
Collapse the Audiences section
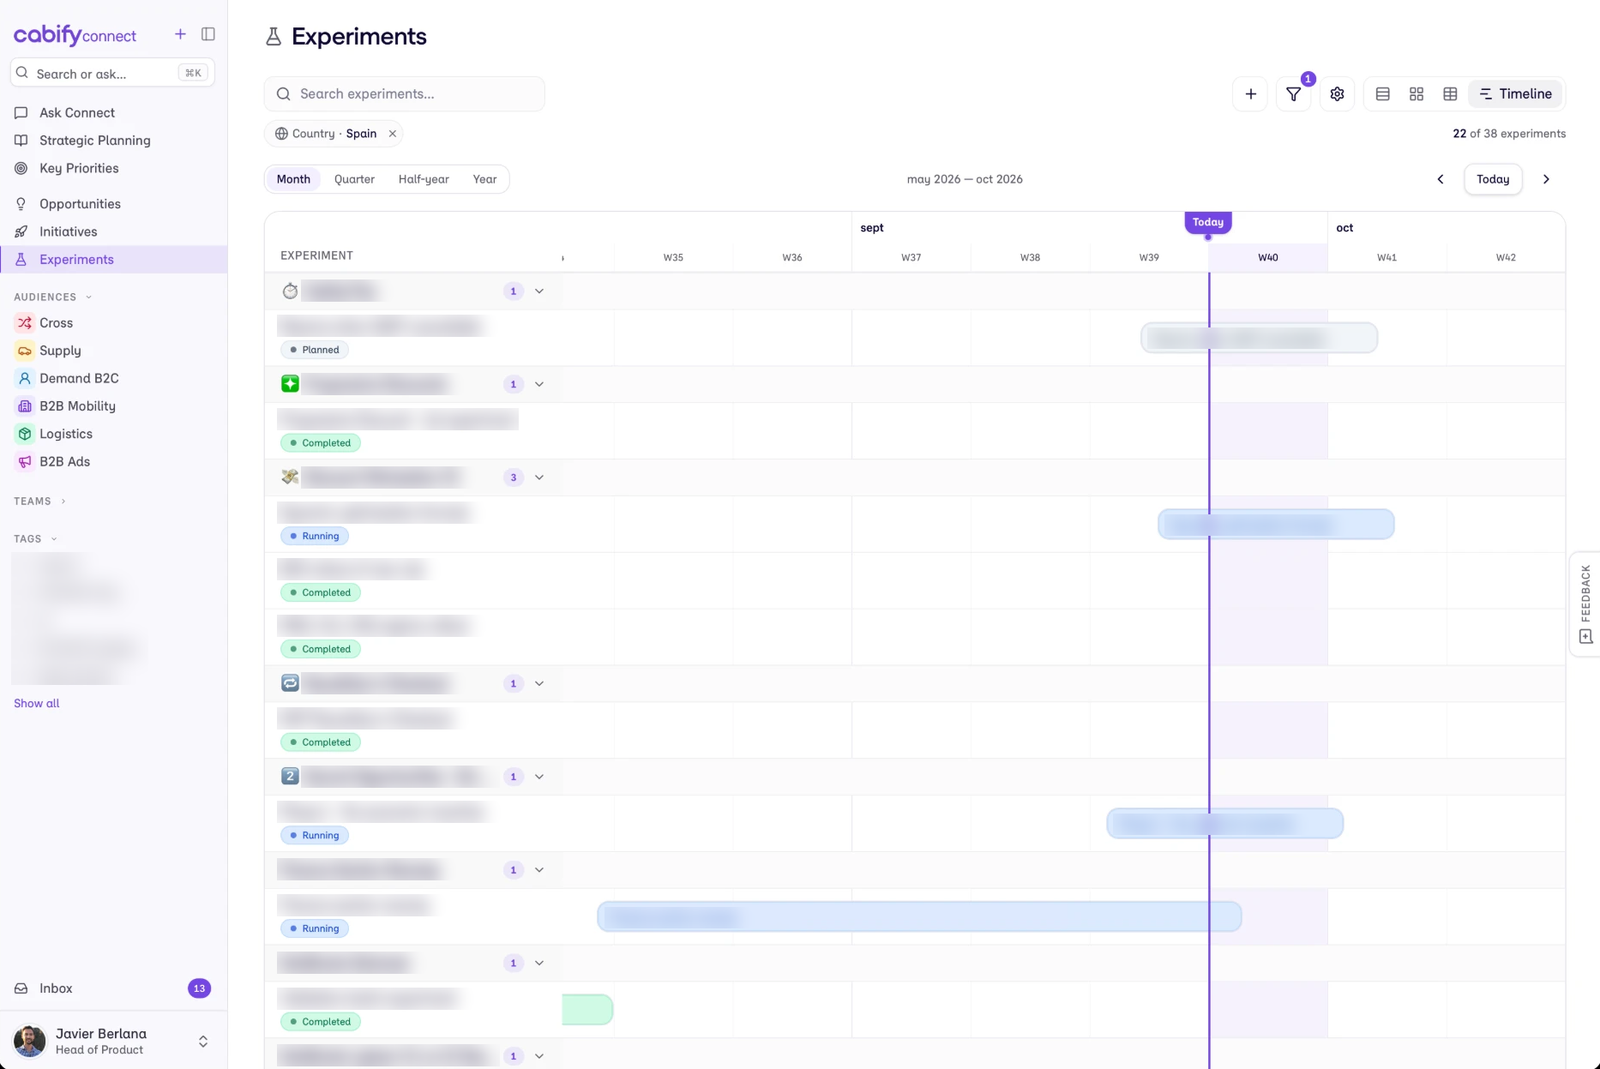point(53,297)
